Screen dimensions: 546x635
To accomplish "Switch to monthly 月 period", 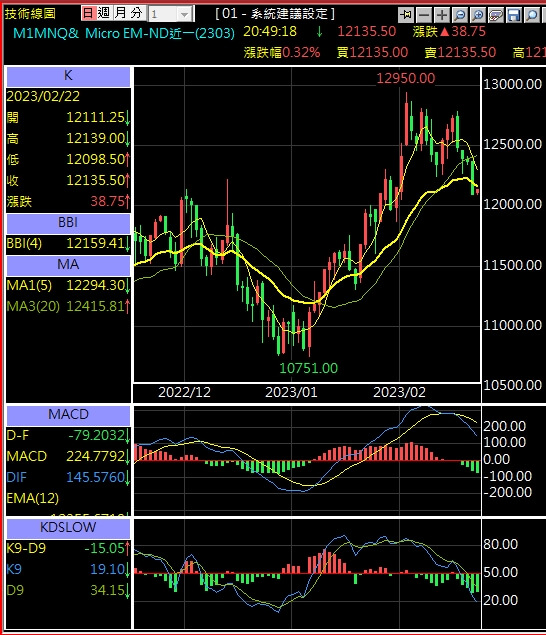I will 120,13.
